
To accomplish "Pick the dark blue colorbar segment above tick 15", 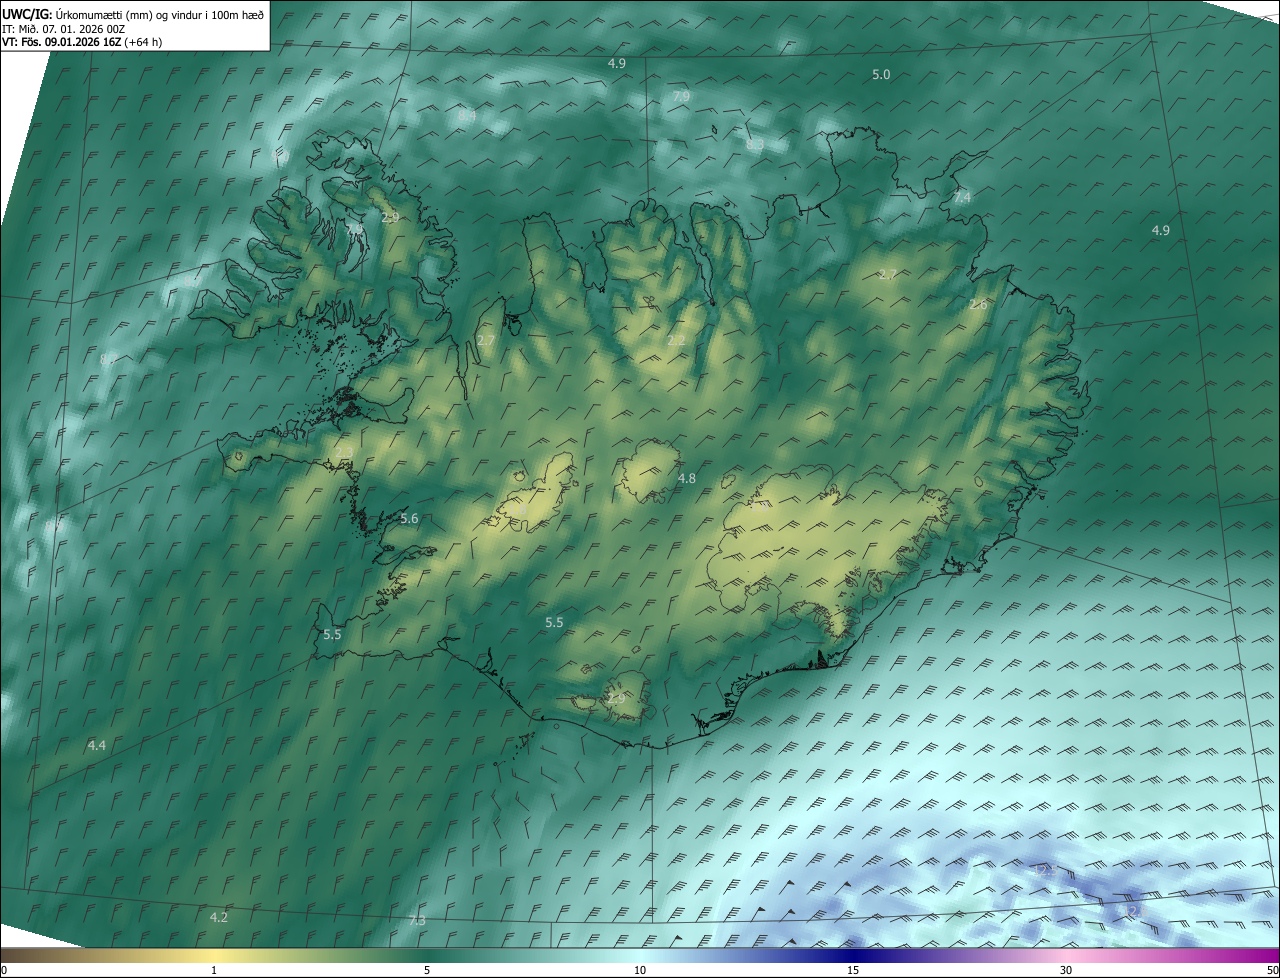I will 853,955.
